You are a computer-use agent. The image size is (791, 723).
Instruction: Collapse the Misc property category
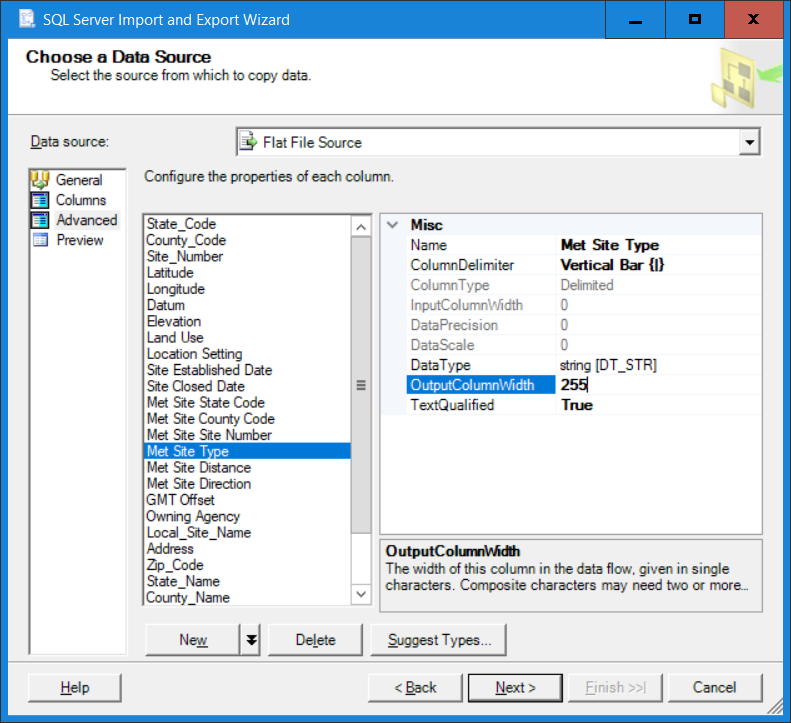(x=393, y=225)
